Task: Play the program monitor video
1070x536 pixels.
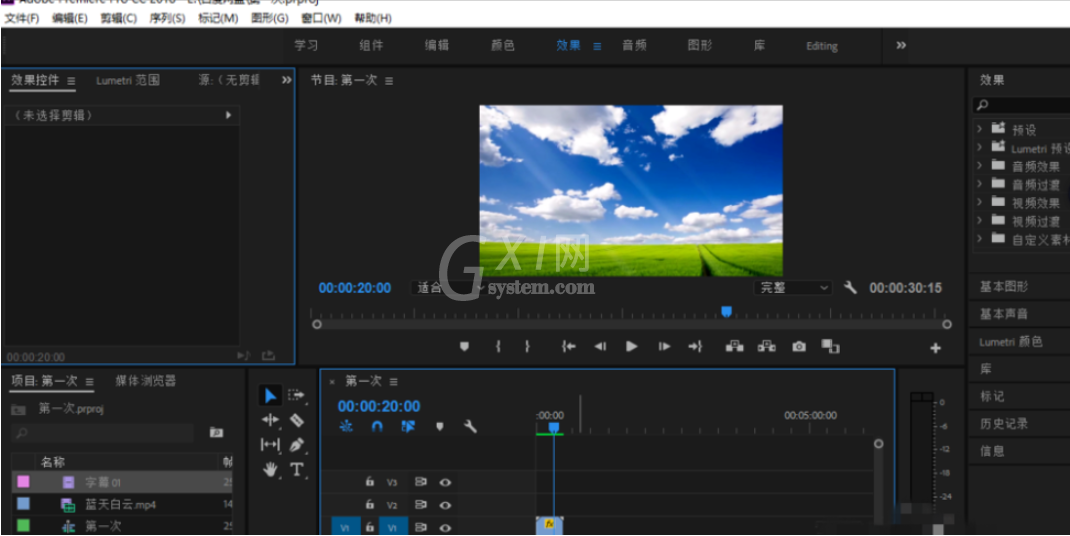Action: 632,346
